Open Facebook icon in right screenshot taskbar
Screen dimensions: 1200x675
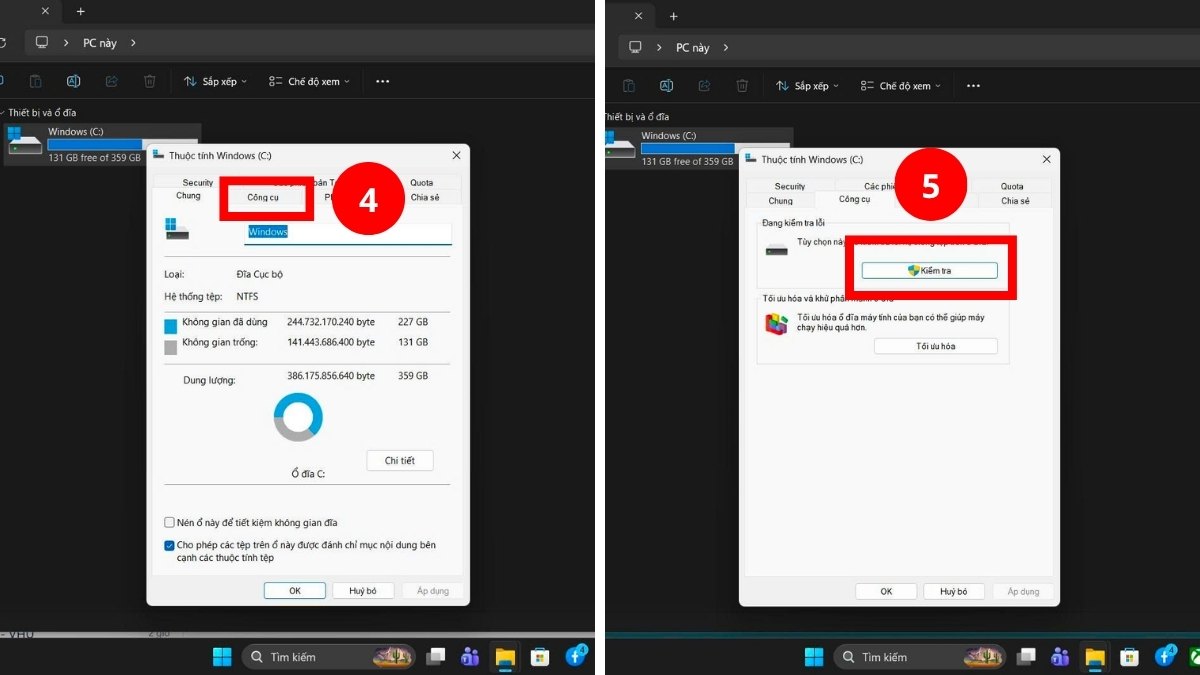pyautogui.click(x=1166, y=656)
